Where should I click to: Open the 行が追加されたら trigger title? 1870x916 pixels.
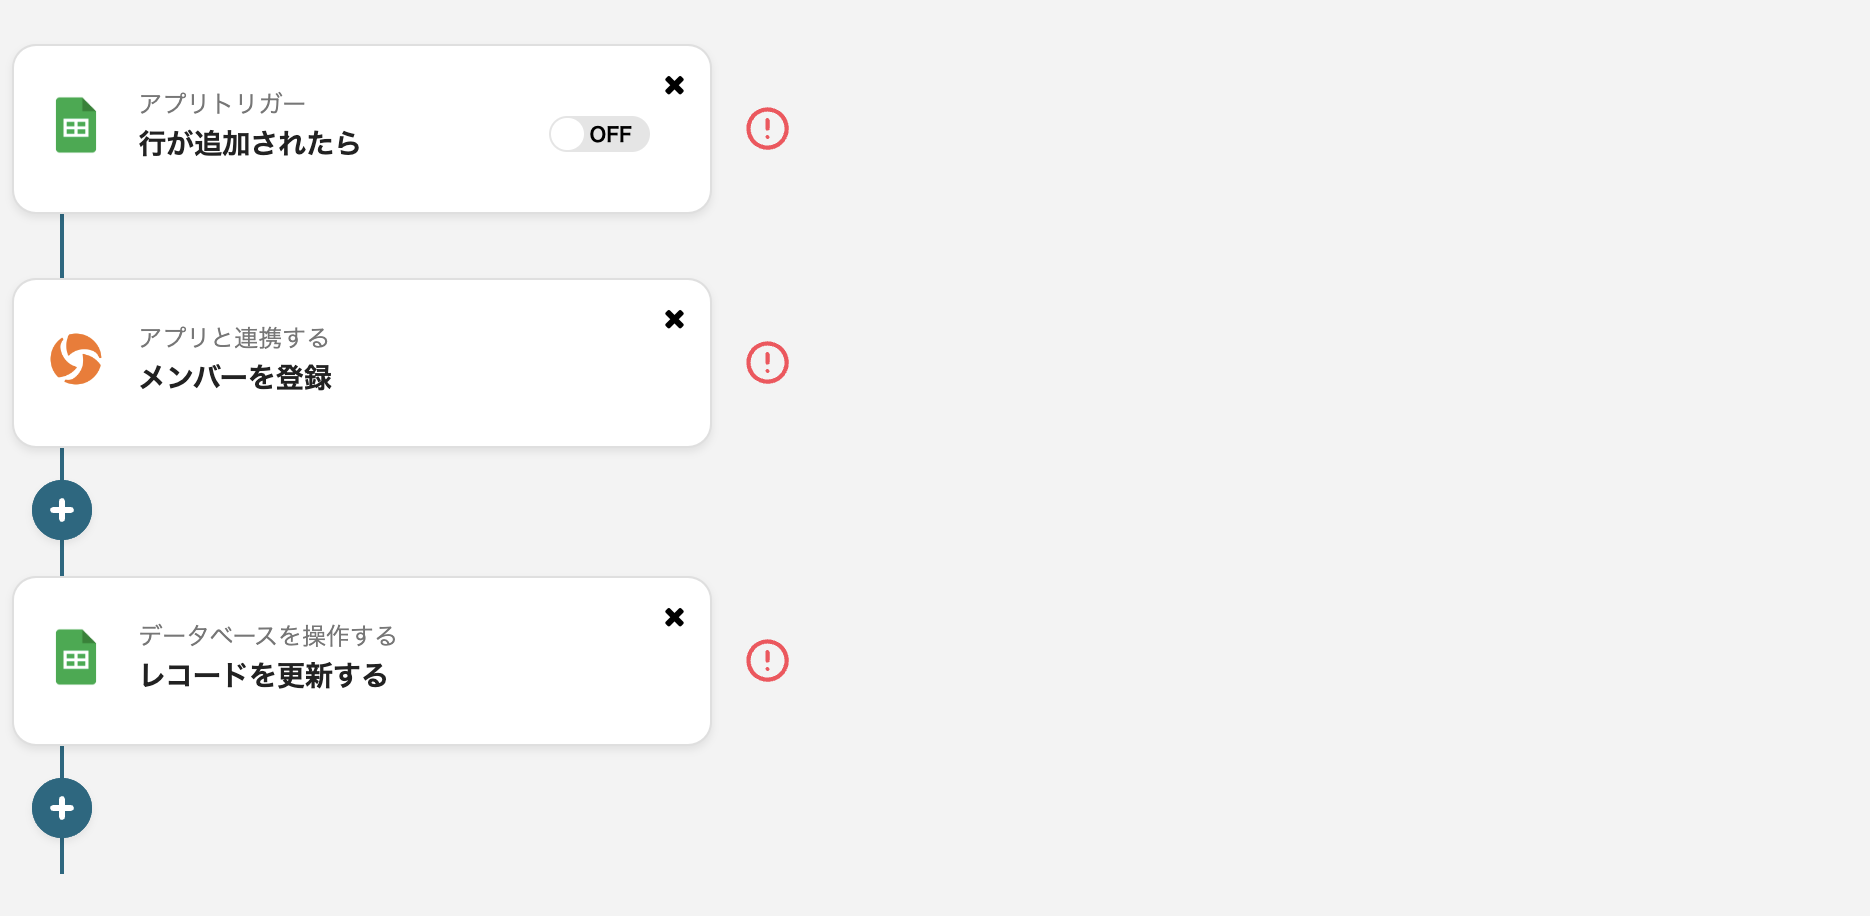249,144
